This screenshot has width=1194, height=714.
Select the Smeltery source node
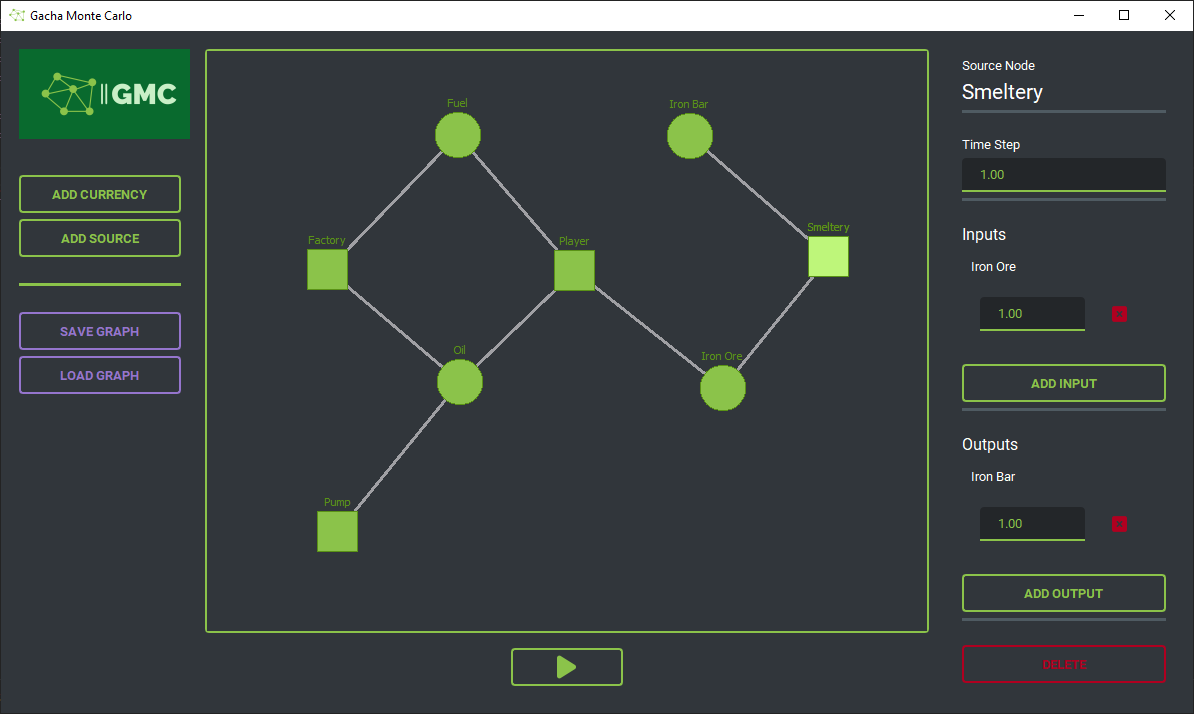(828, 257)
